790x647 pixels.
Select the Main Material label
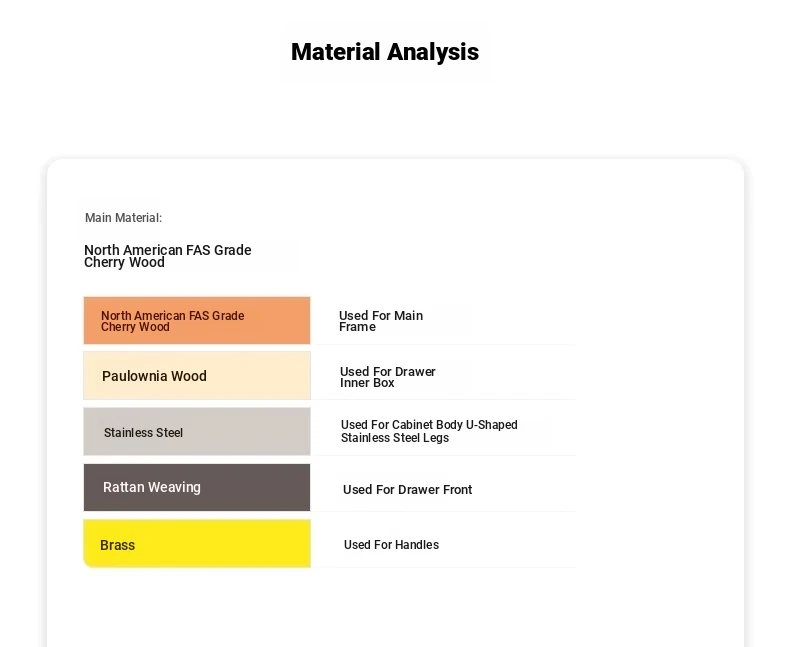click(x=123, y=218)
